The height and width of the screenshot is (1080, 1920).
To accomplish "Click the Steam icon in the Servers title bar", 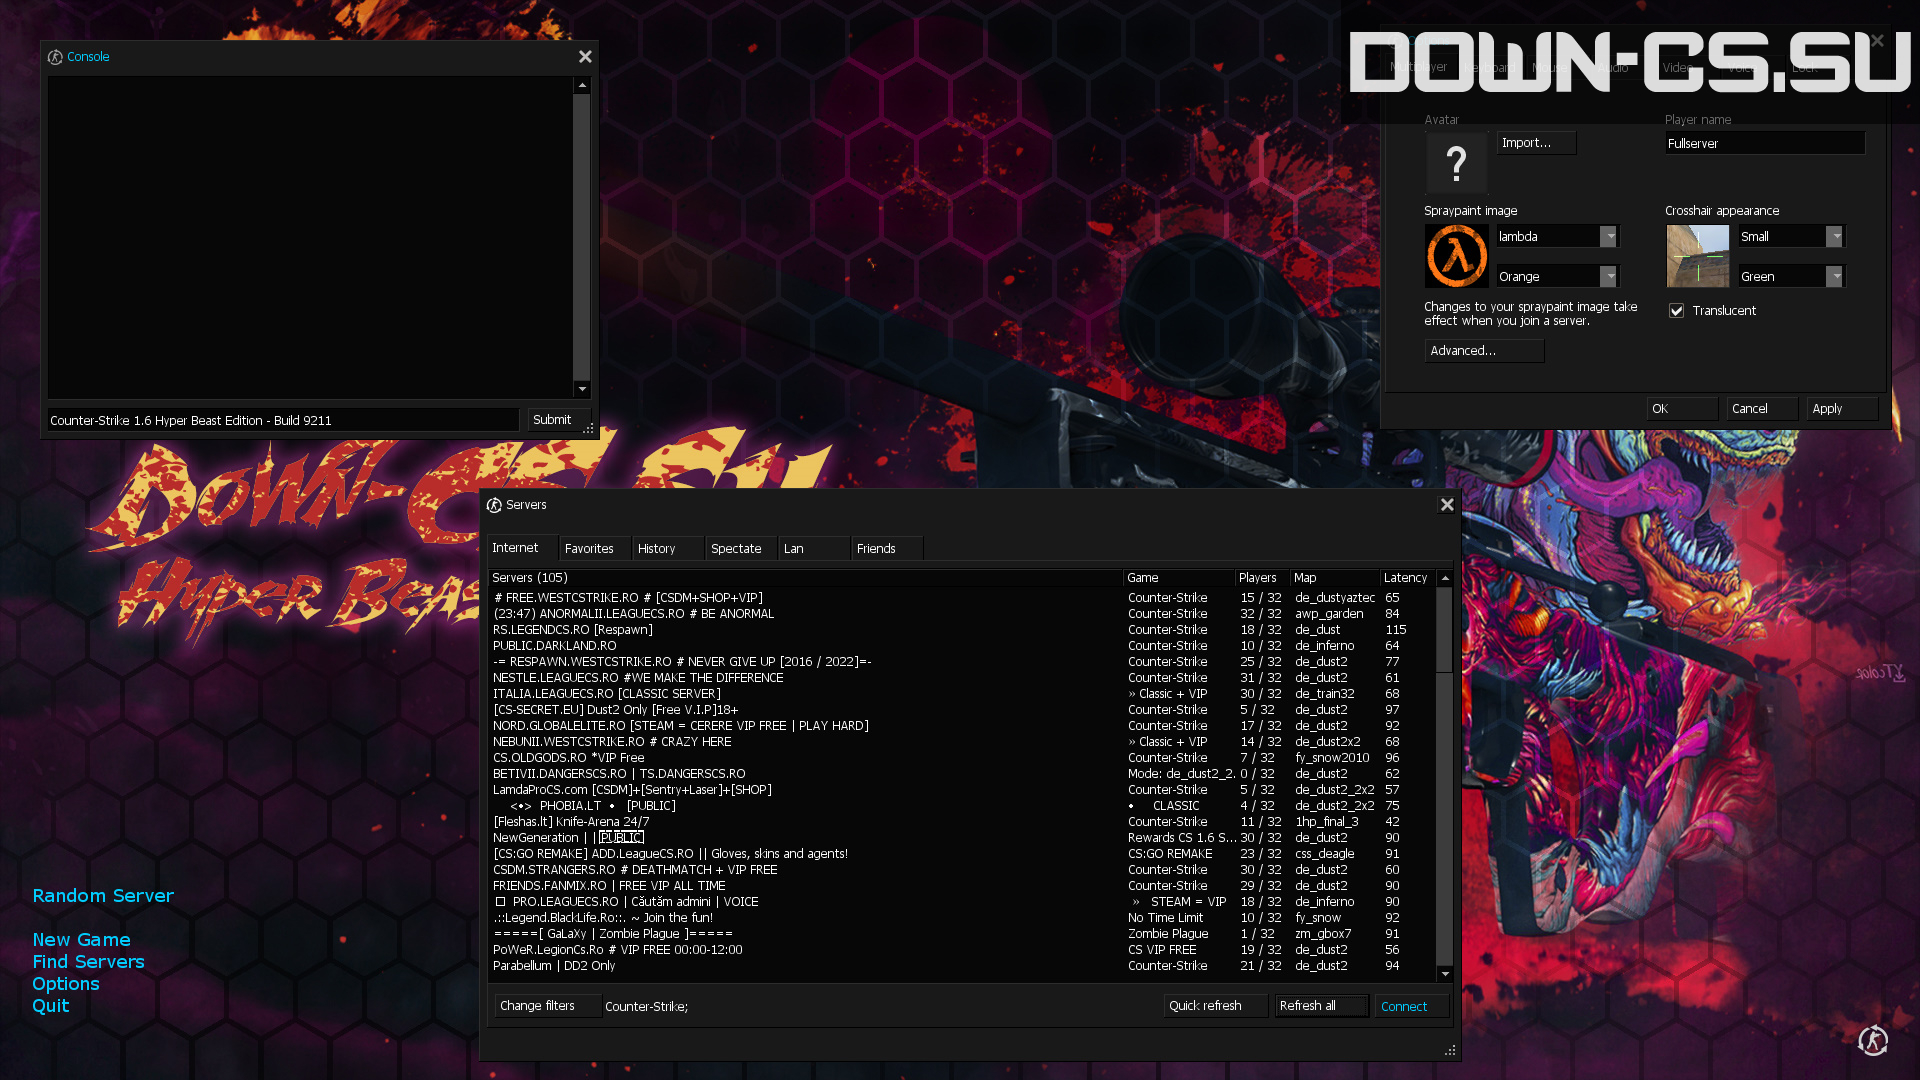I will (494, 505).
